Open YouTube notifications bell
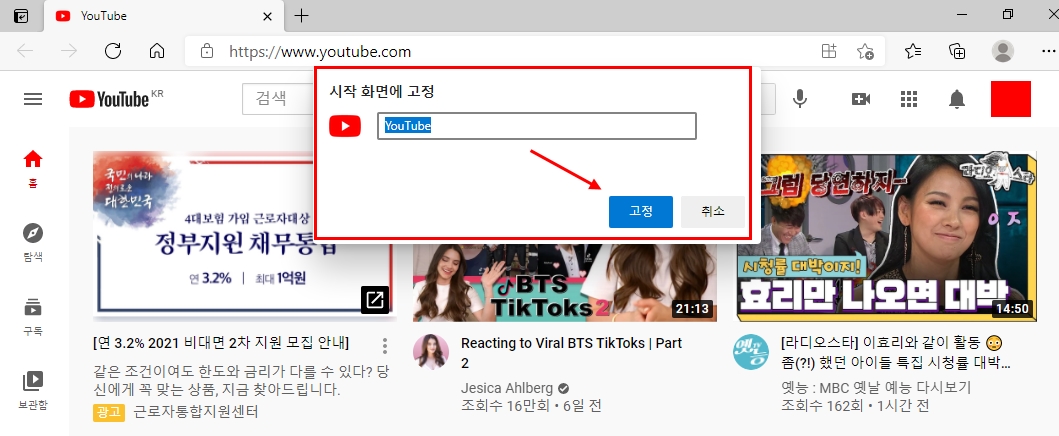1059x436 pixels. (956, 99)
